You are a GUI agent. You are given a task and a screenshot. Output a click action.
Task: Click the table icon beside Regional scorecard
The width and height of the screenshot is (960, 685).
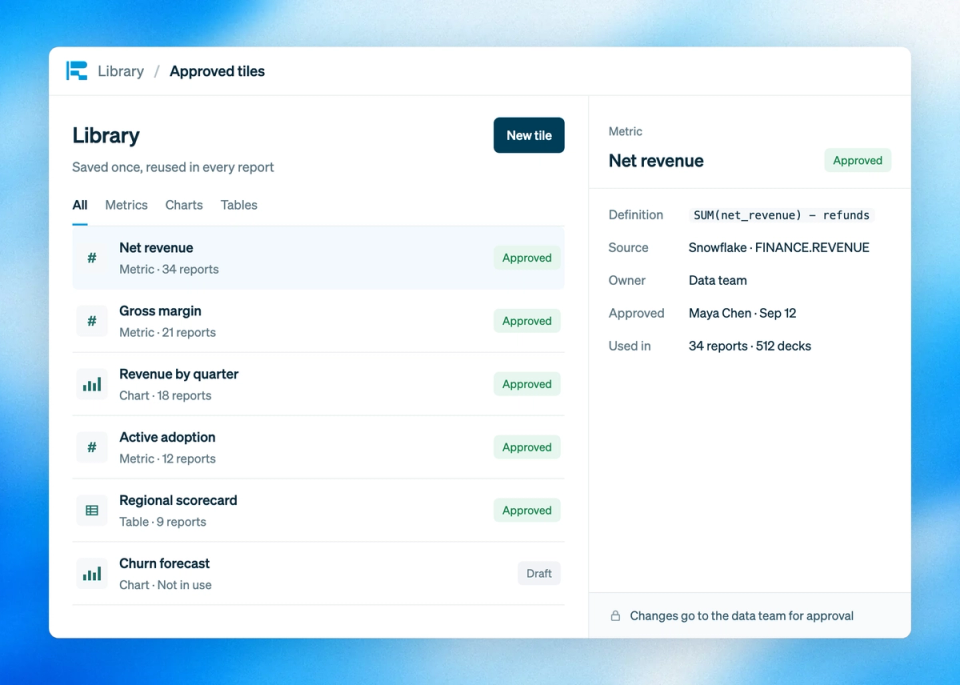click(x=92, y=511)
